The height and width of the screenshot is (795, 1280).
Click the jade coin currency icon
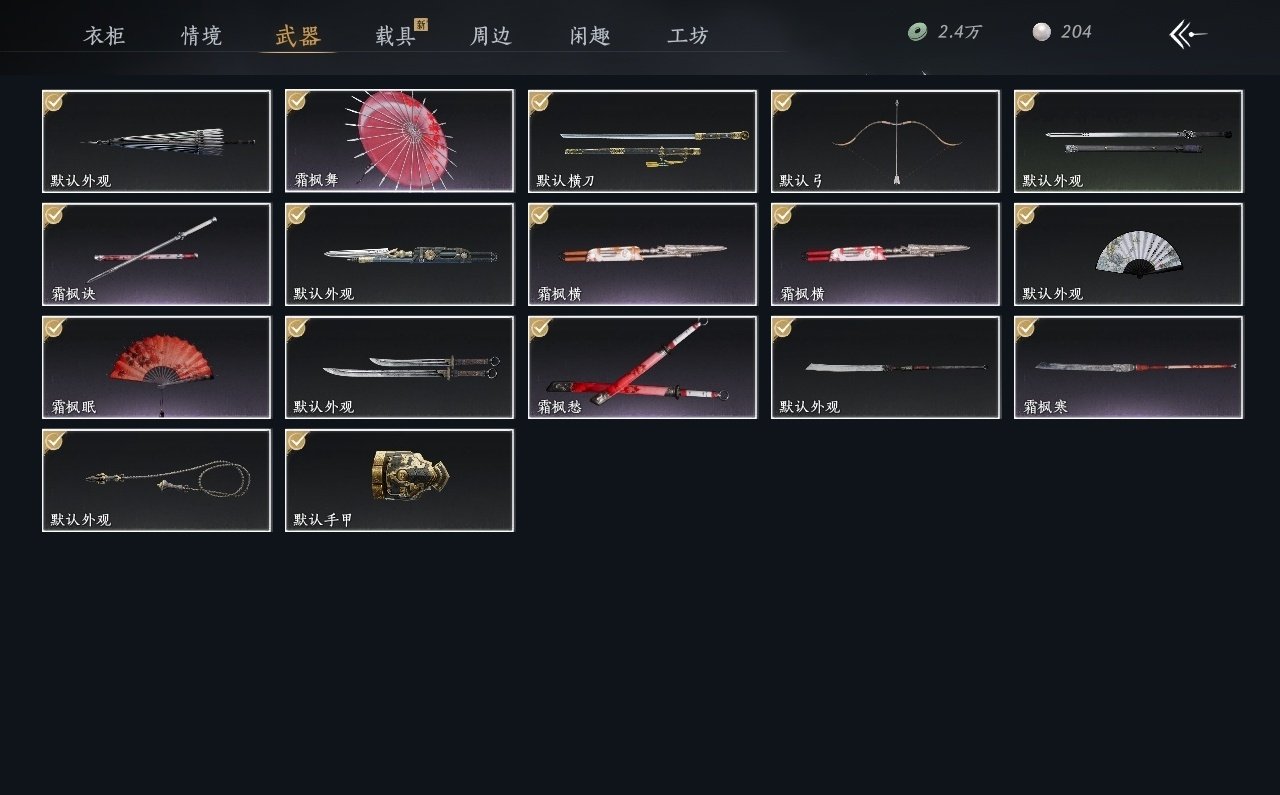click(917, 33)
